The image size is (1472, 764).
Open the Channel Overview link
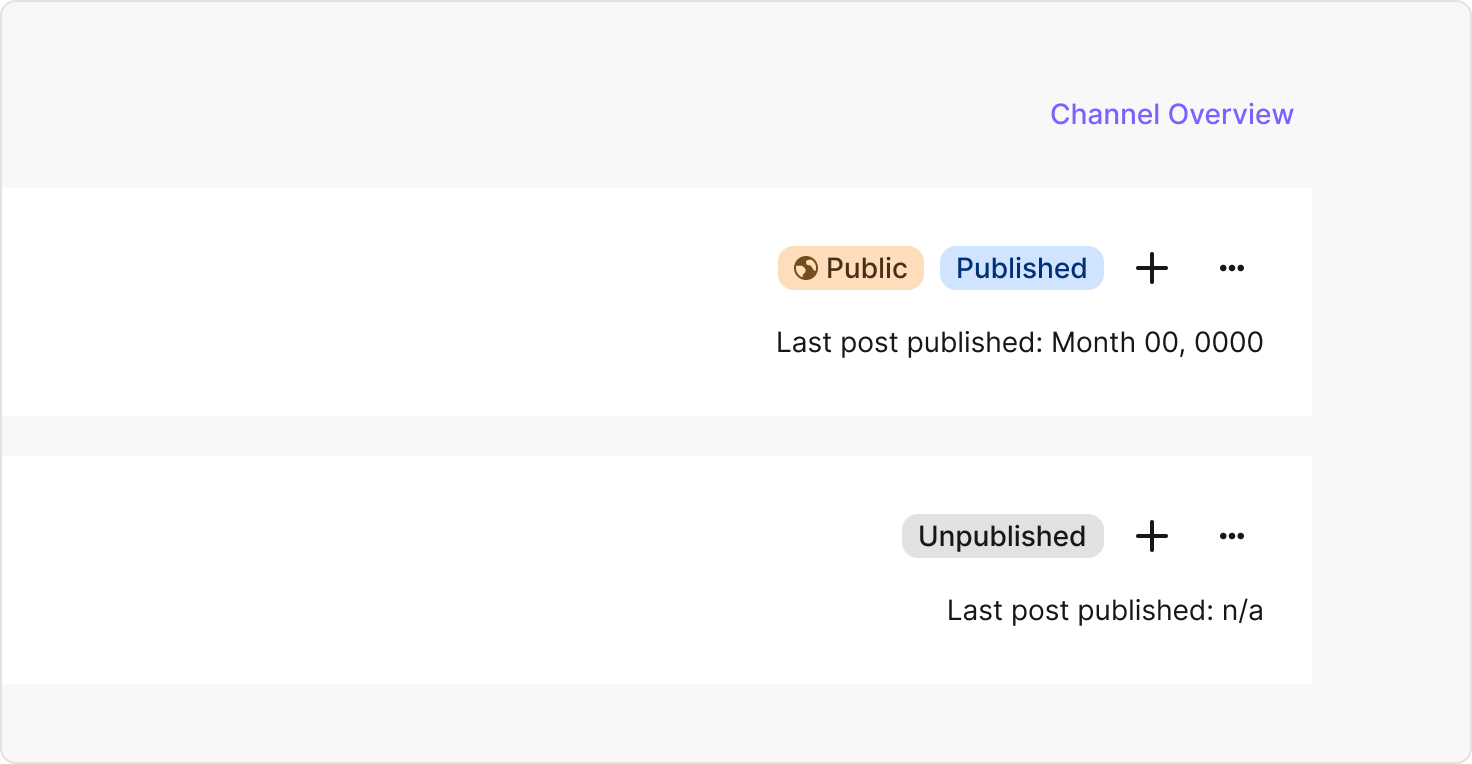(x=1171, y=114)
